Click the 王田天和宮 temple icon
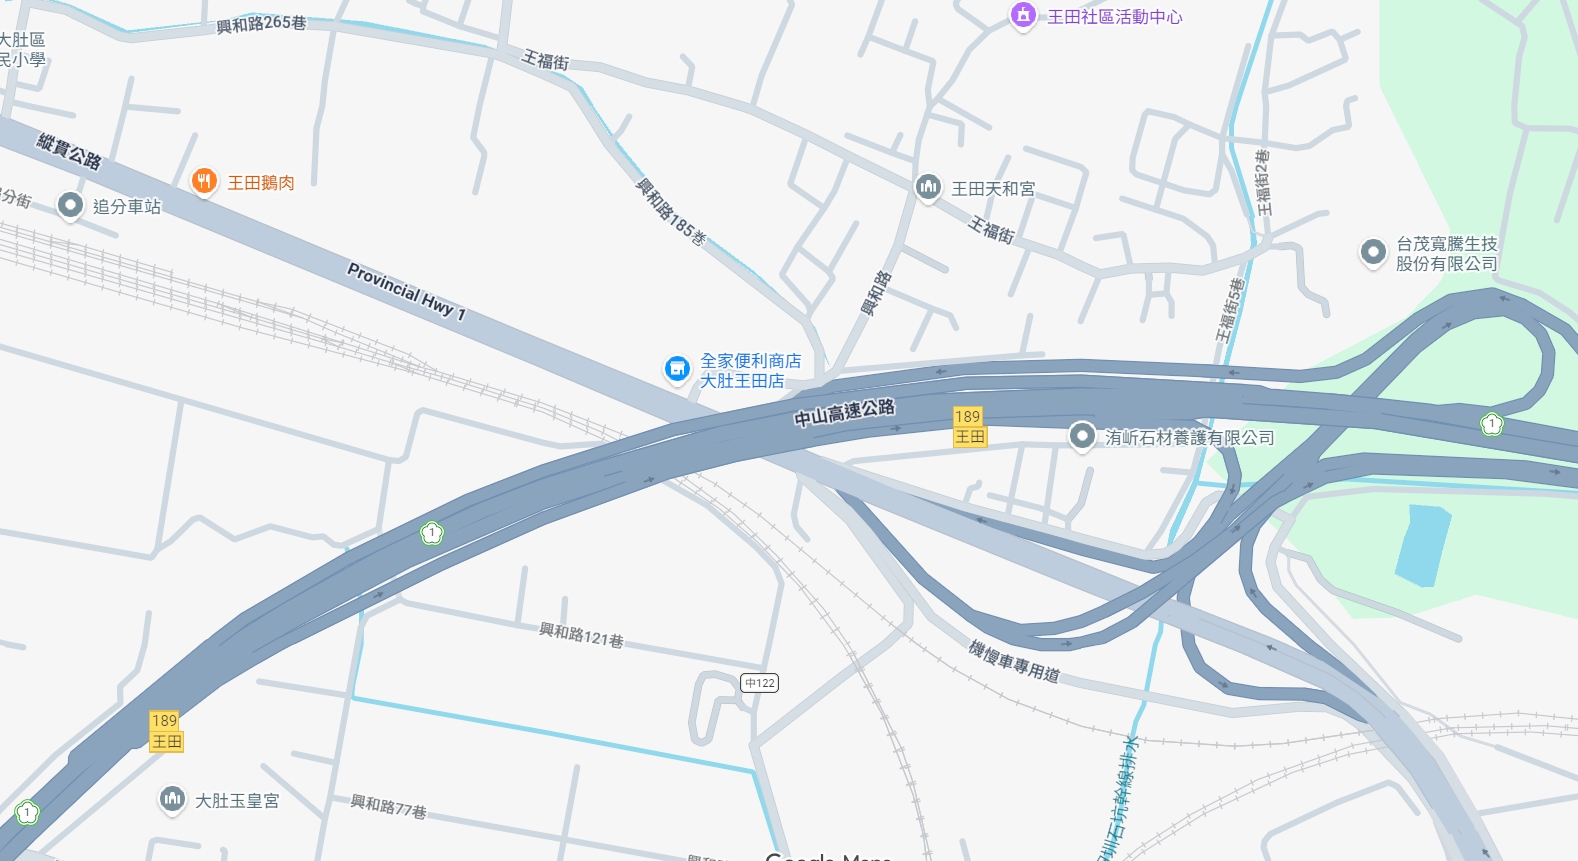 [928, 188]
